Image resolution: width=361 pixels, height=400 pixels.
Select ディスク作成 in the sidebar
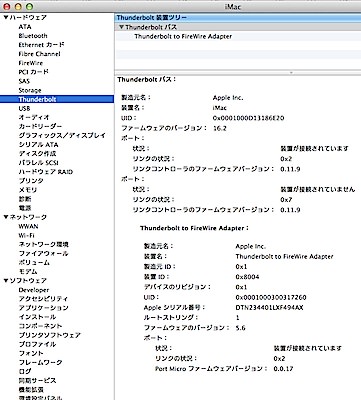pos(37,154)
